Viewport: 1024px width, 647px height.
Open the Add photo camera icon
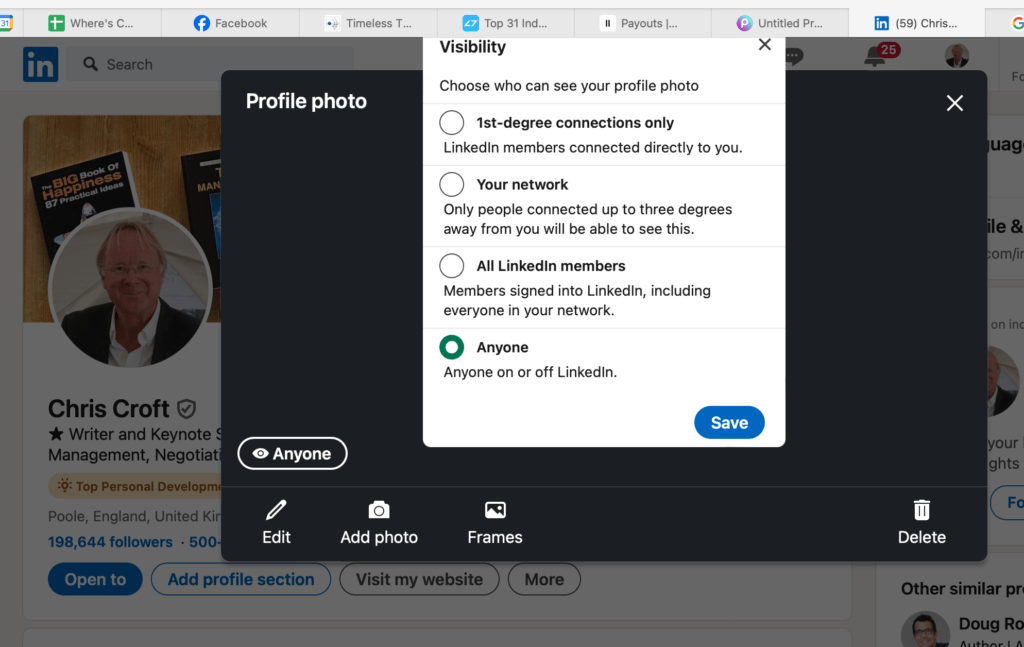379,521
